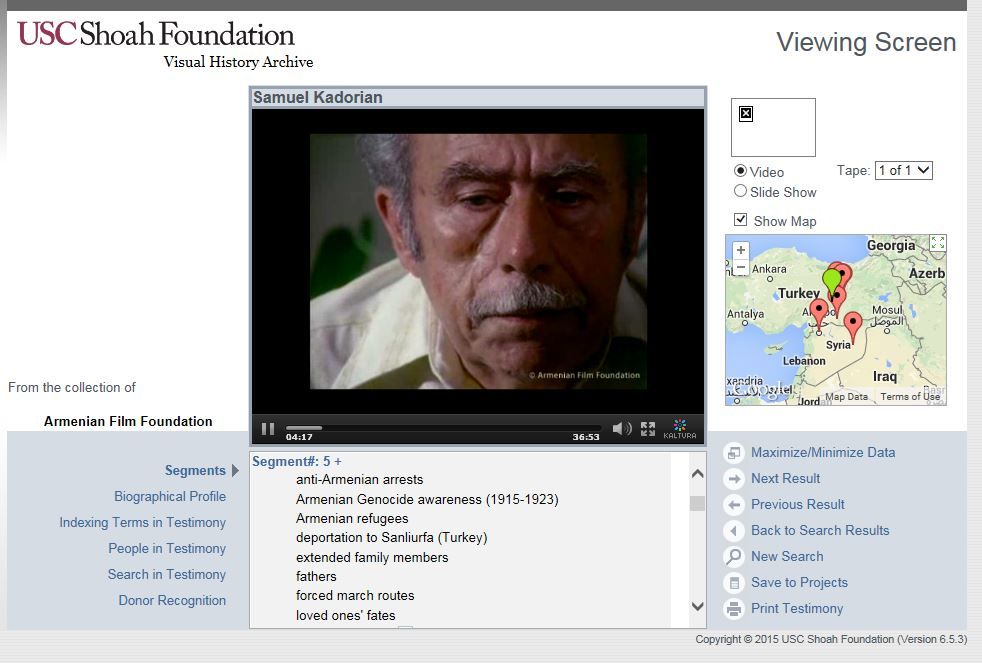The height and width of the screenshot is (663, 982).
Task: Select 'extended family members' term
Action: click(x=372, y=557)
